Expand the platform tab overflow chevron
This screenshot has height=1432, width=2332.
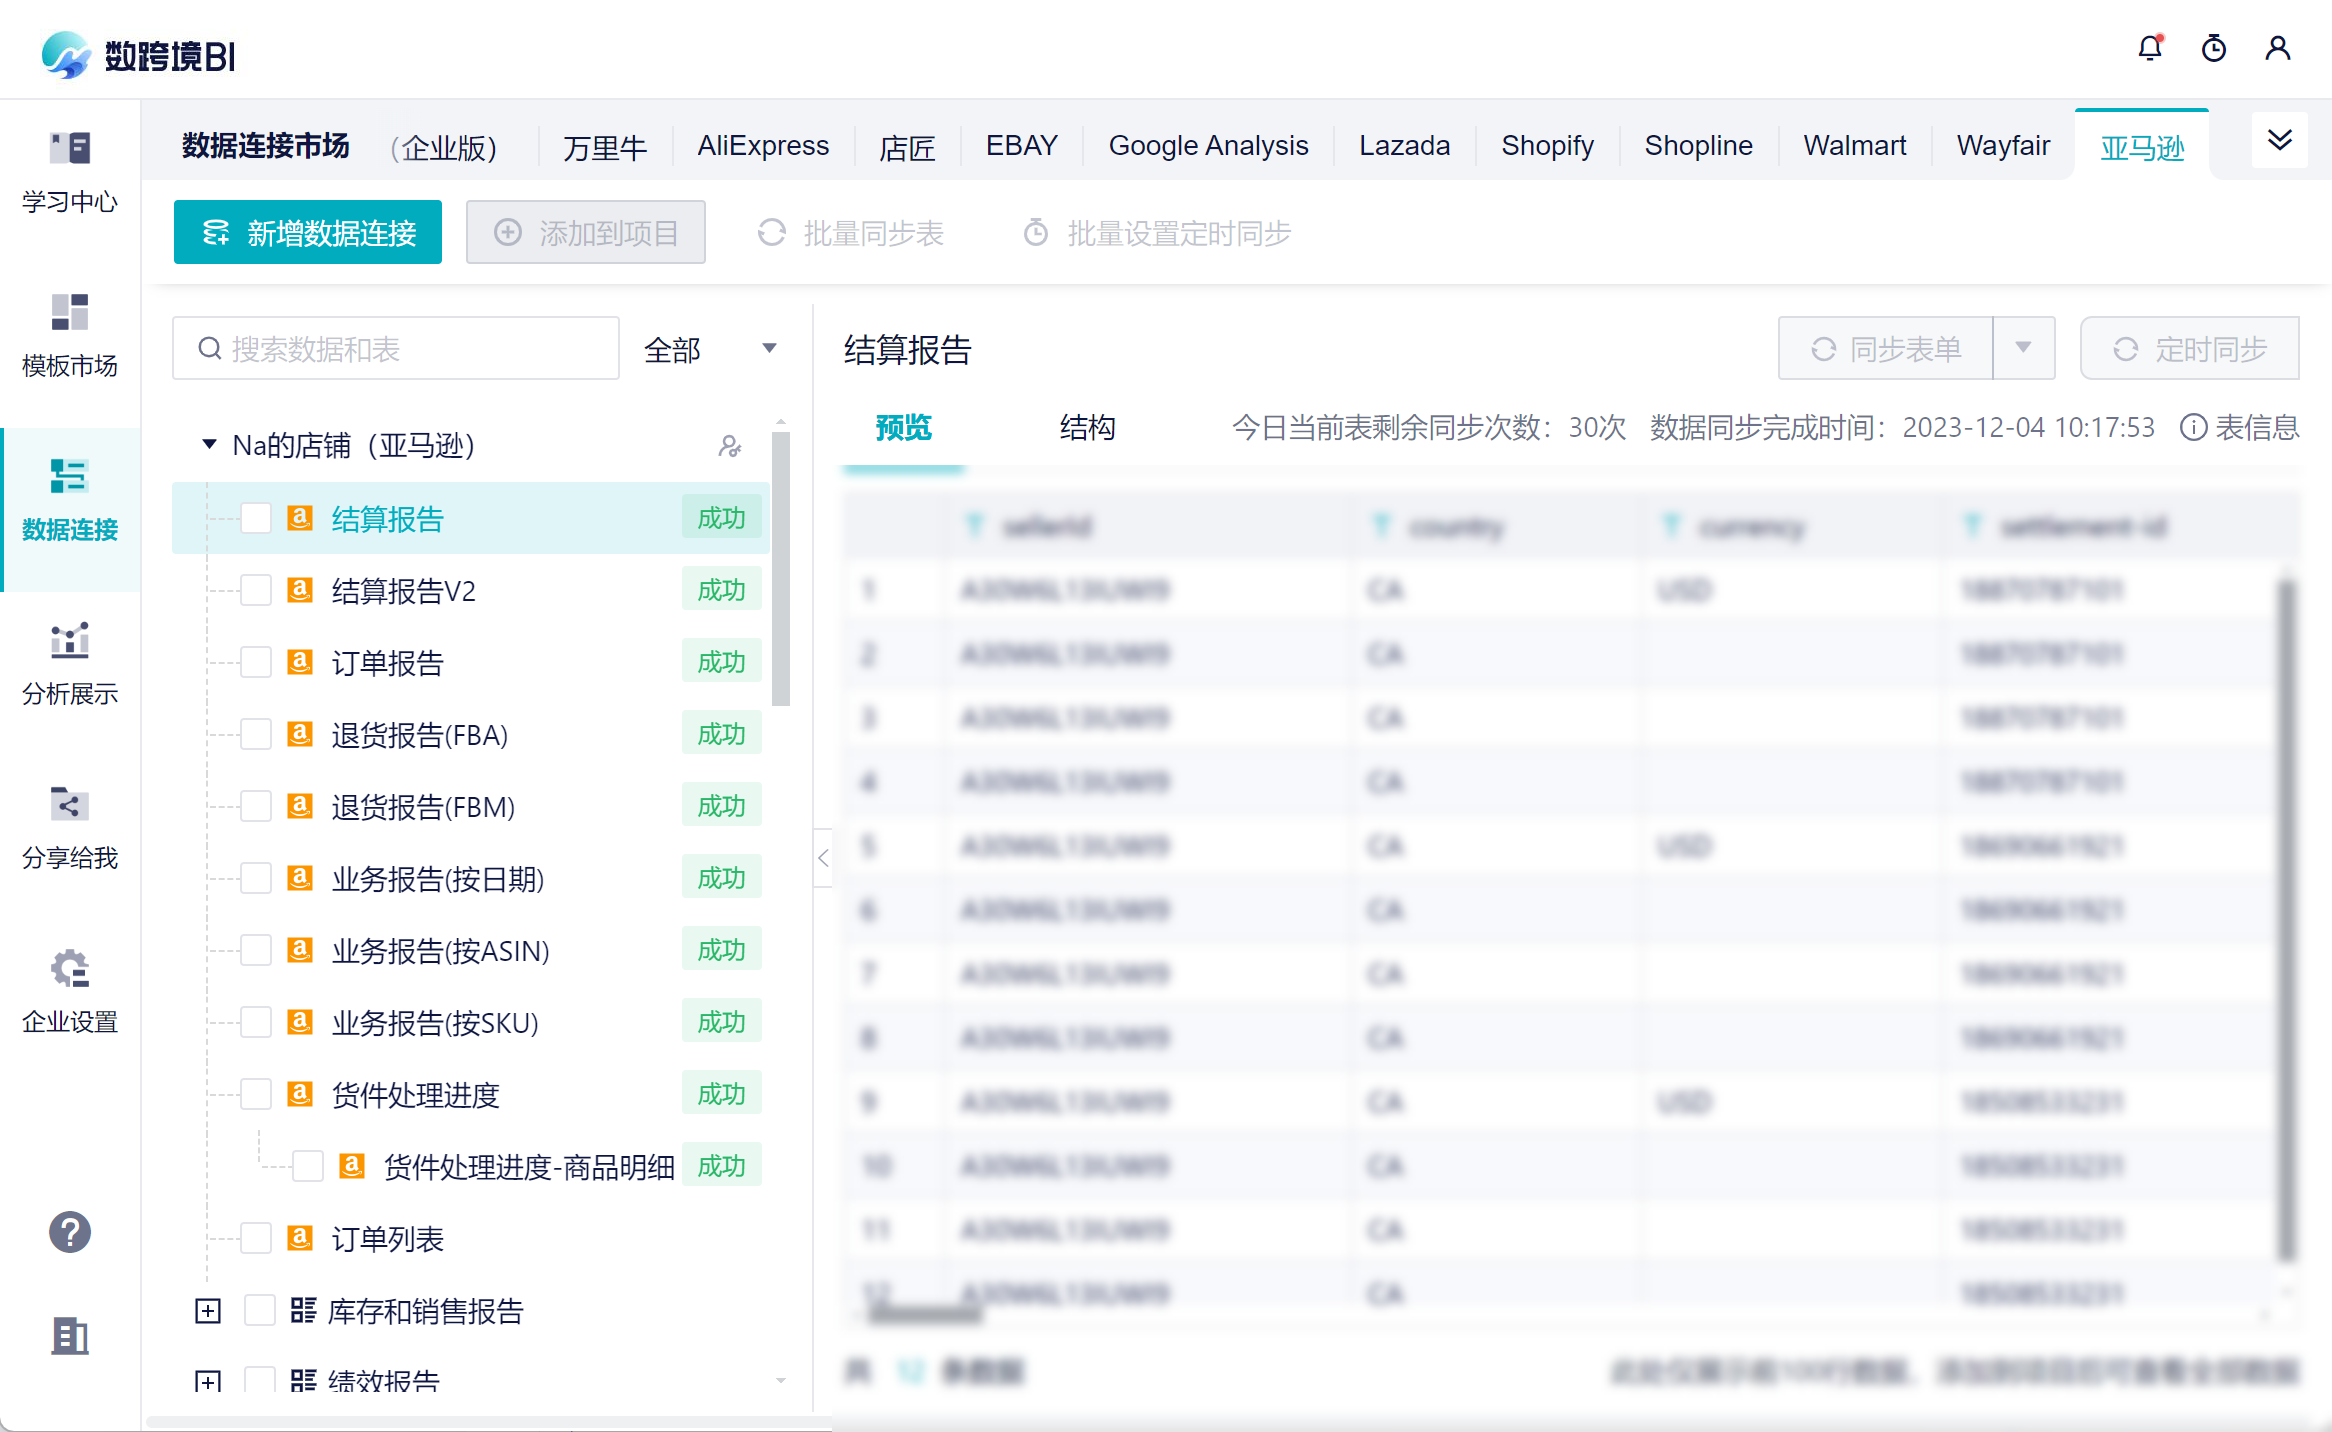coord(2280,140)
